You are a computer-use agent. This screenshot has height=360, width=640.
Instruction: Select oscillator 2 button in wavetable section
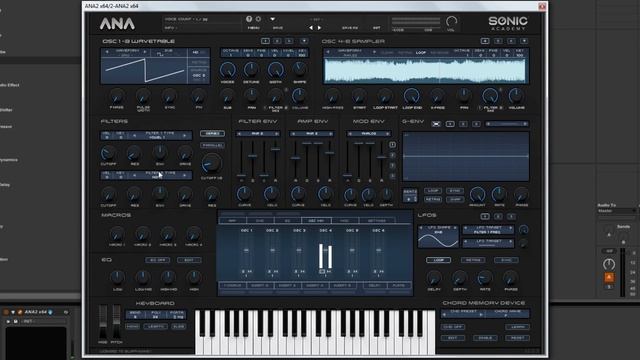(277, 41)
